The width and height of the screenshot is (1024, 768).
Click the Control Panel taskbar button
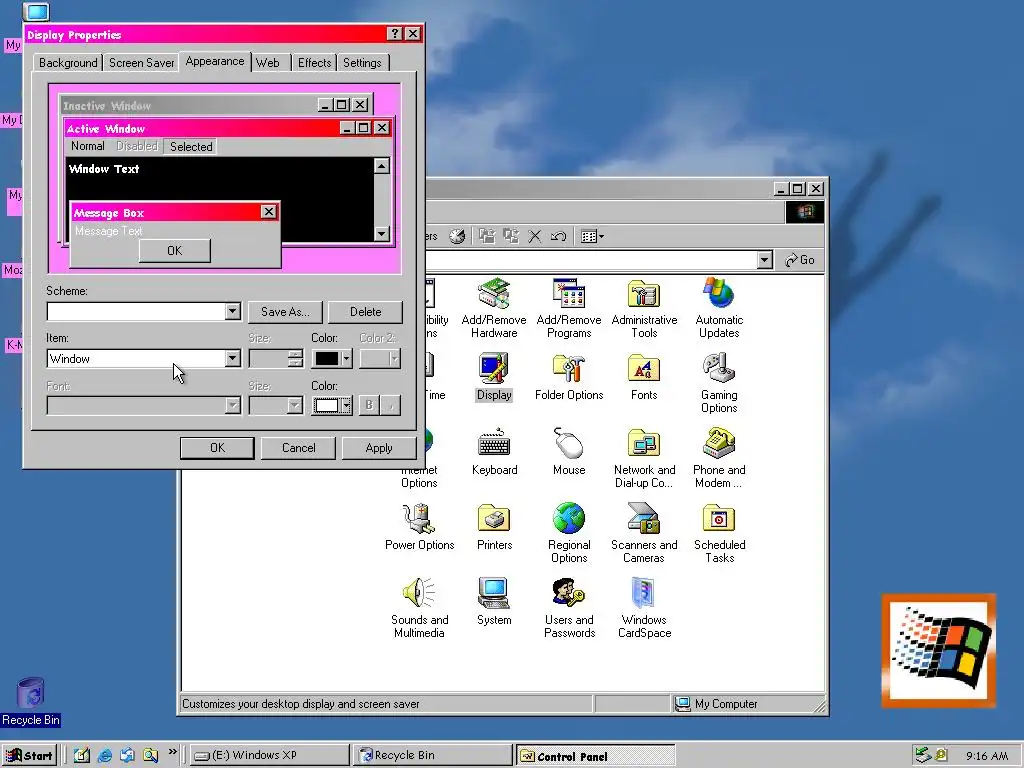point(595,756)
